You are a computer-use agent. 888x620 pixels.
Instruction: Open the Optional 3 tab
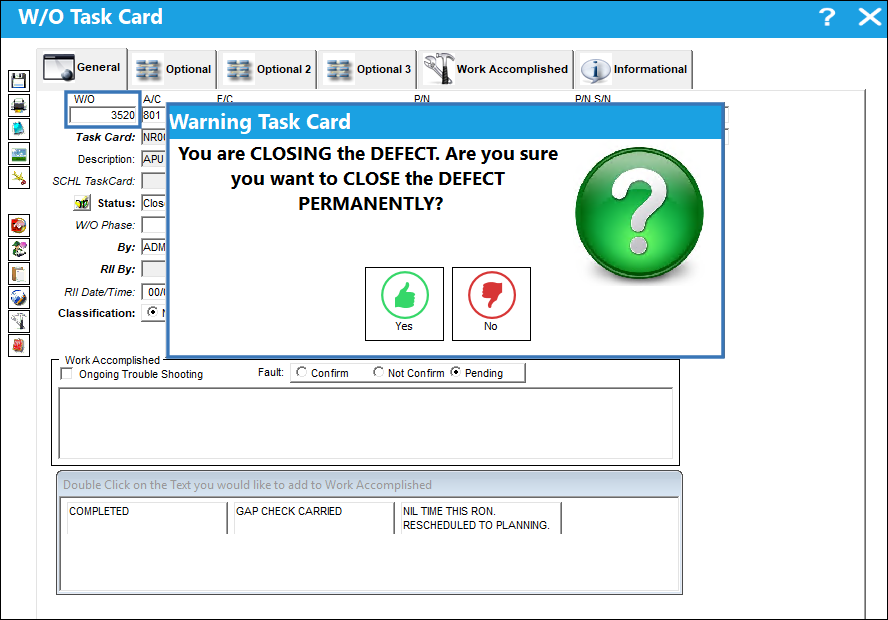tap(368, 69)
